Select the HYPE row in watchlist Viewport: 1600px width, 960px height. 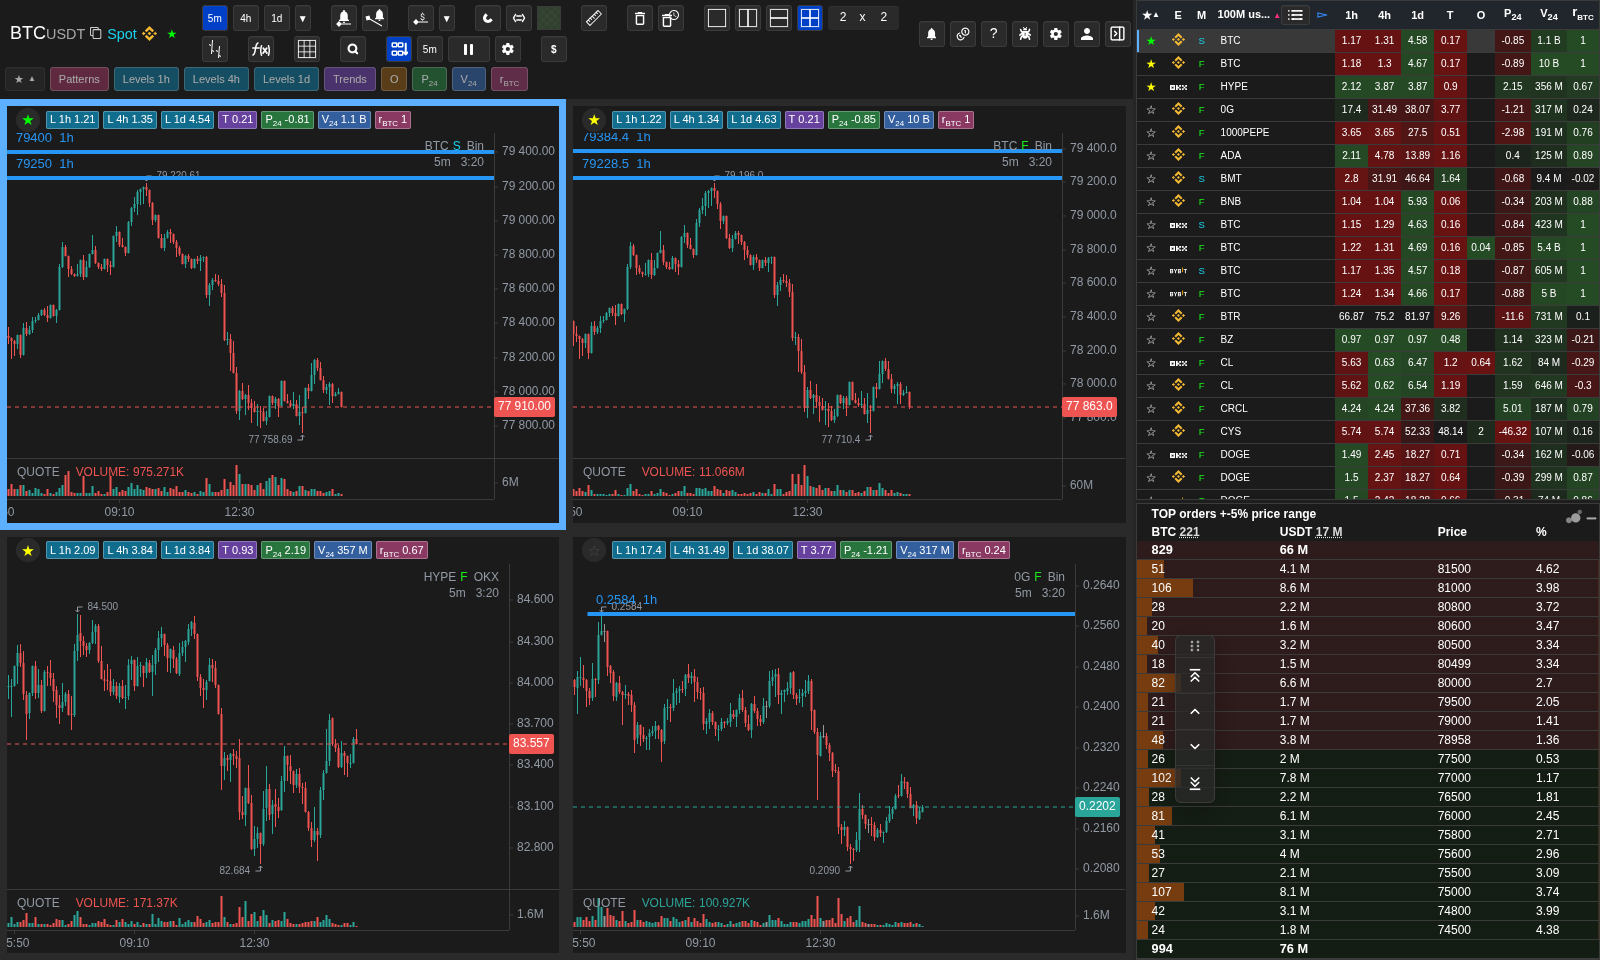pos(1367,86)
